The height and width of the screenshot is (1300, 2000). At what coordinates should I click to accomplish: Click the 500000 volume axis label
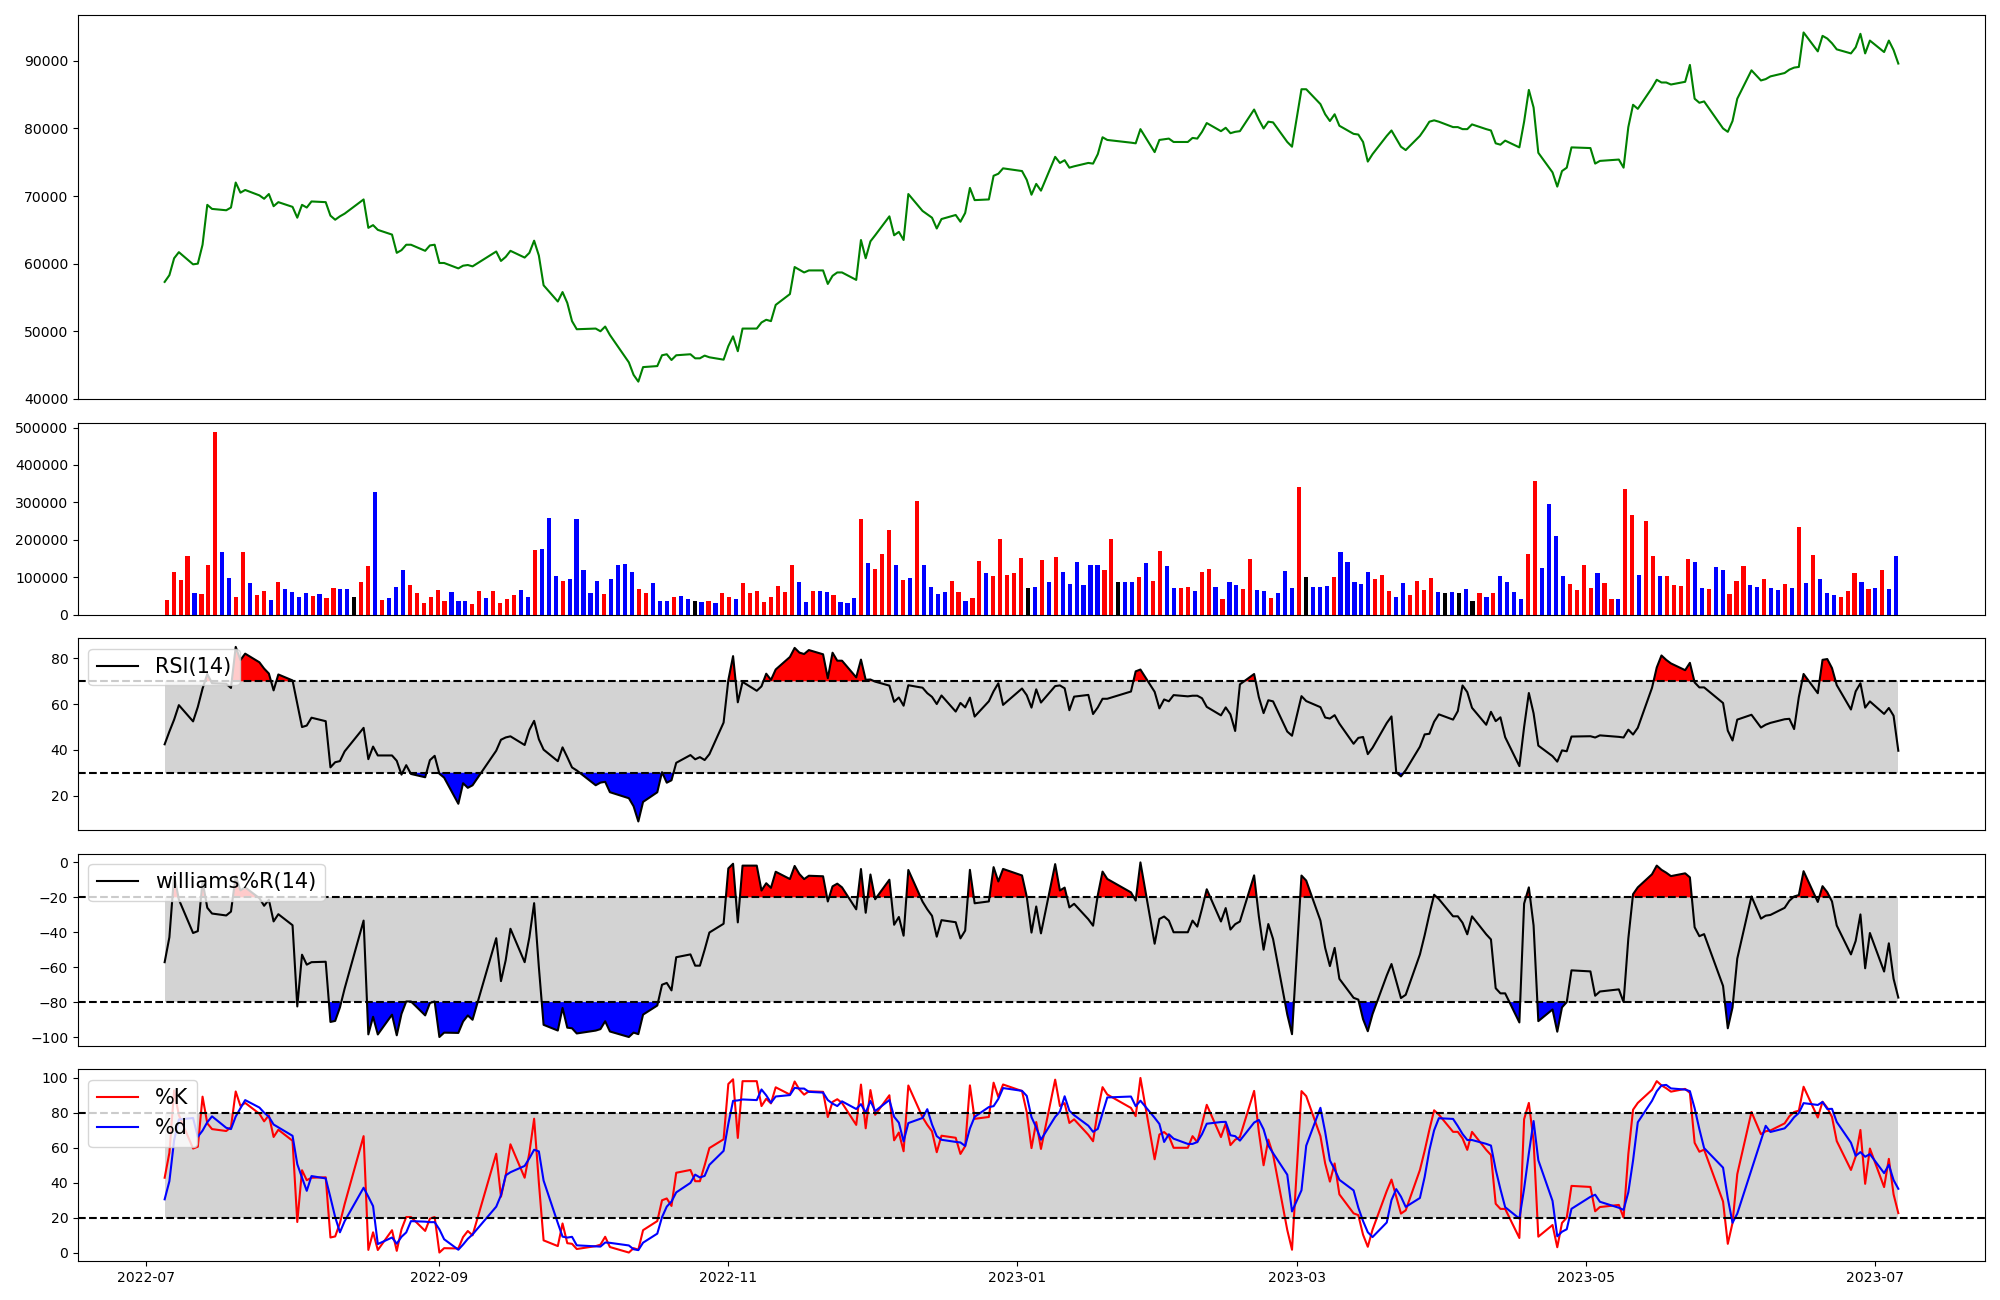pos(43,428)
